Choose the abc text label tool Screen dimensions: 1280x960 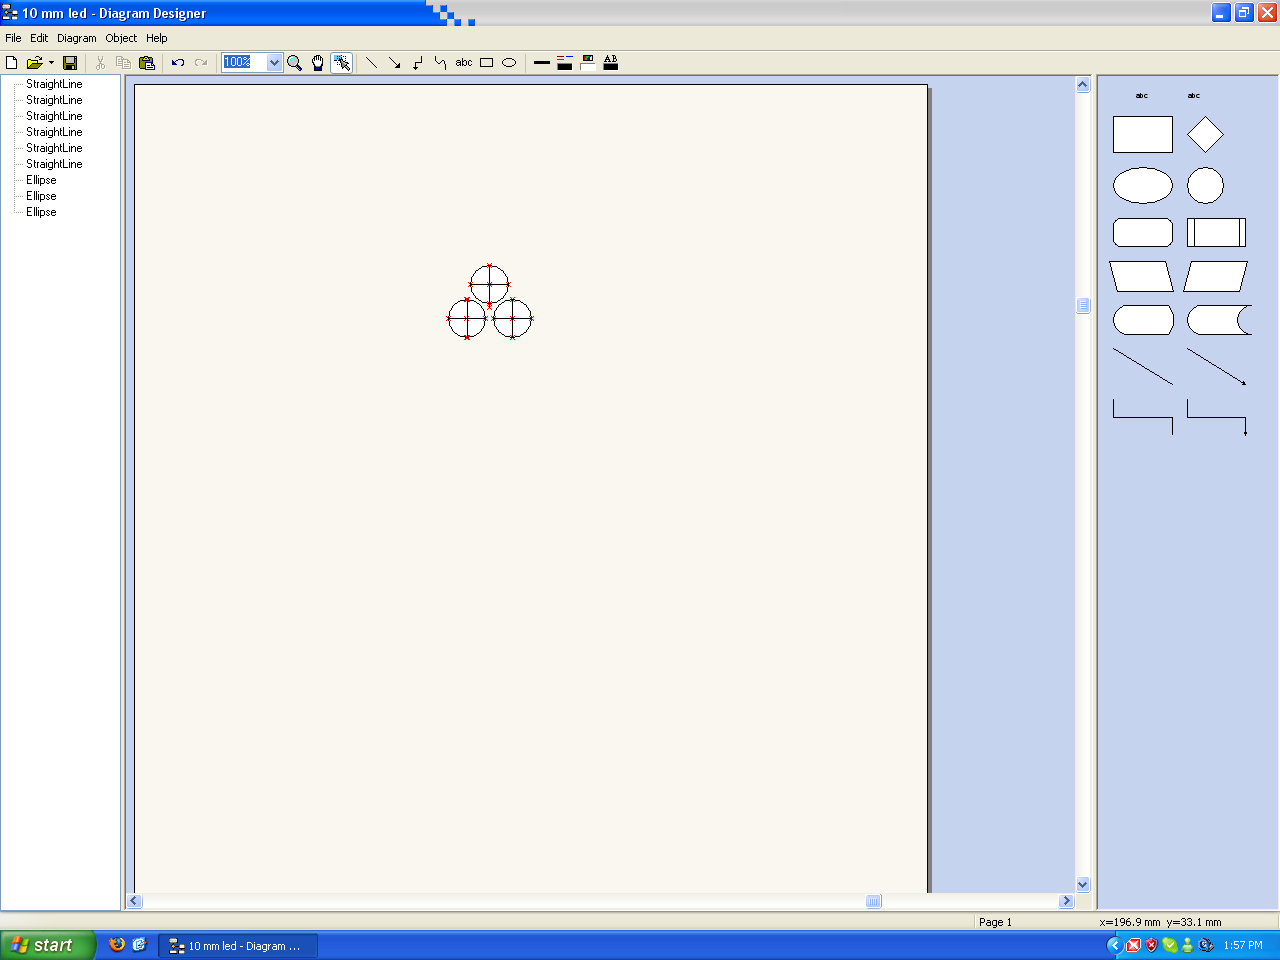tap(464, 62)
